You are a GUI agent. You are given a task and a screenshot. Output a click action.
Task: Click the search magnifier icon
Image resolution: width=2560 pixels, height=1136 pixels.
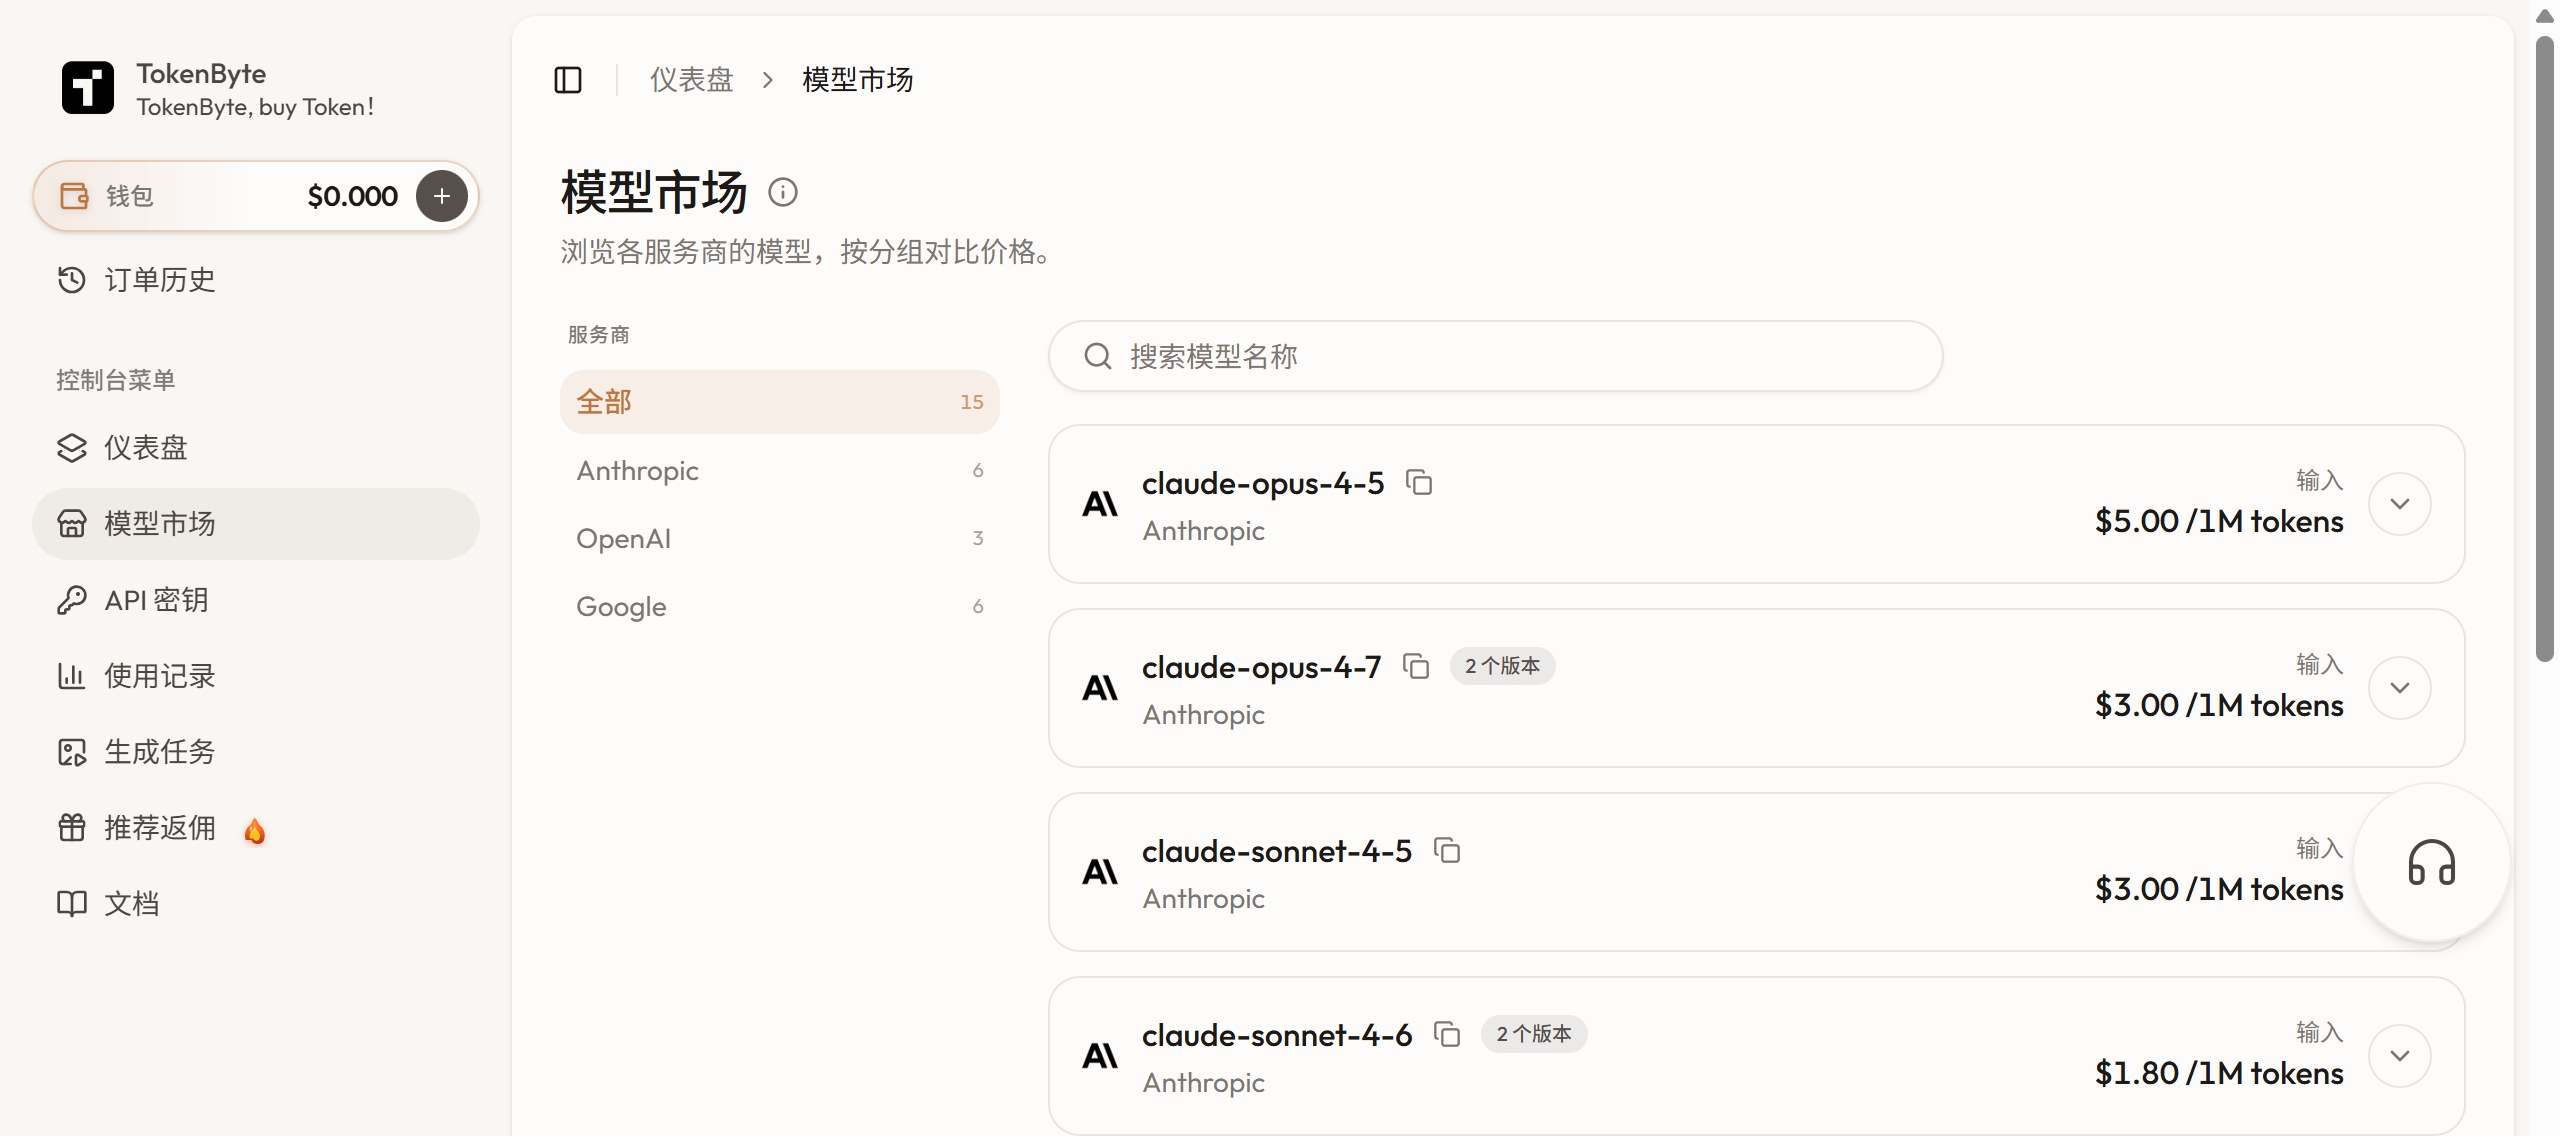point(1098,356)
